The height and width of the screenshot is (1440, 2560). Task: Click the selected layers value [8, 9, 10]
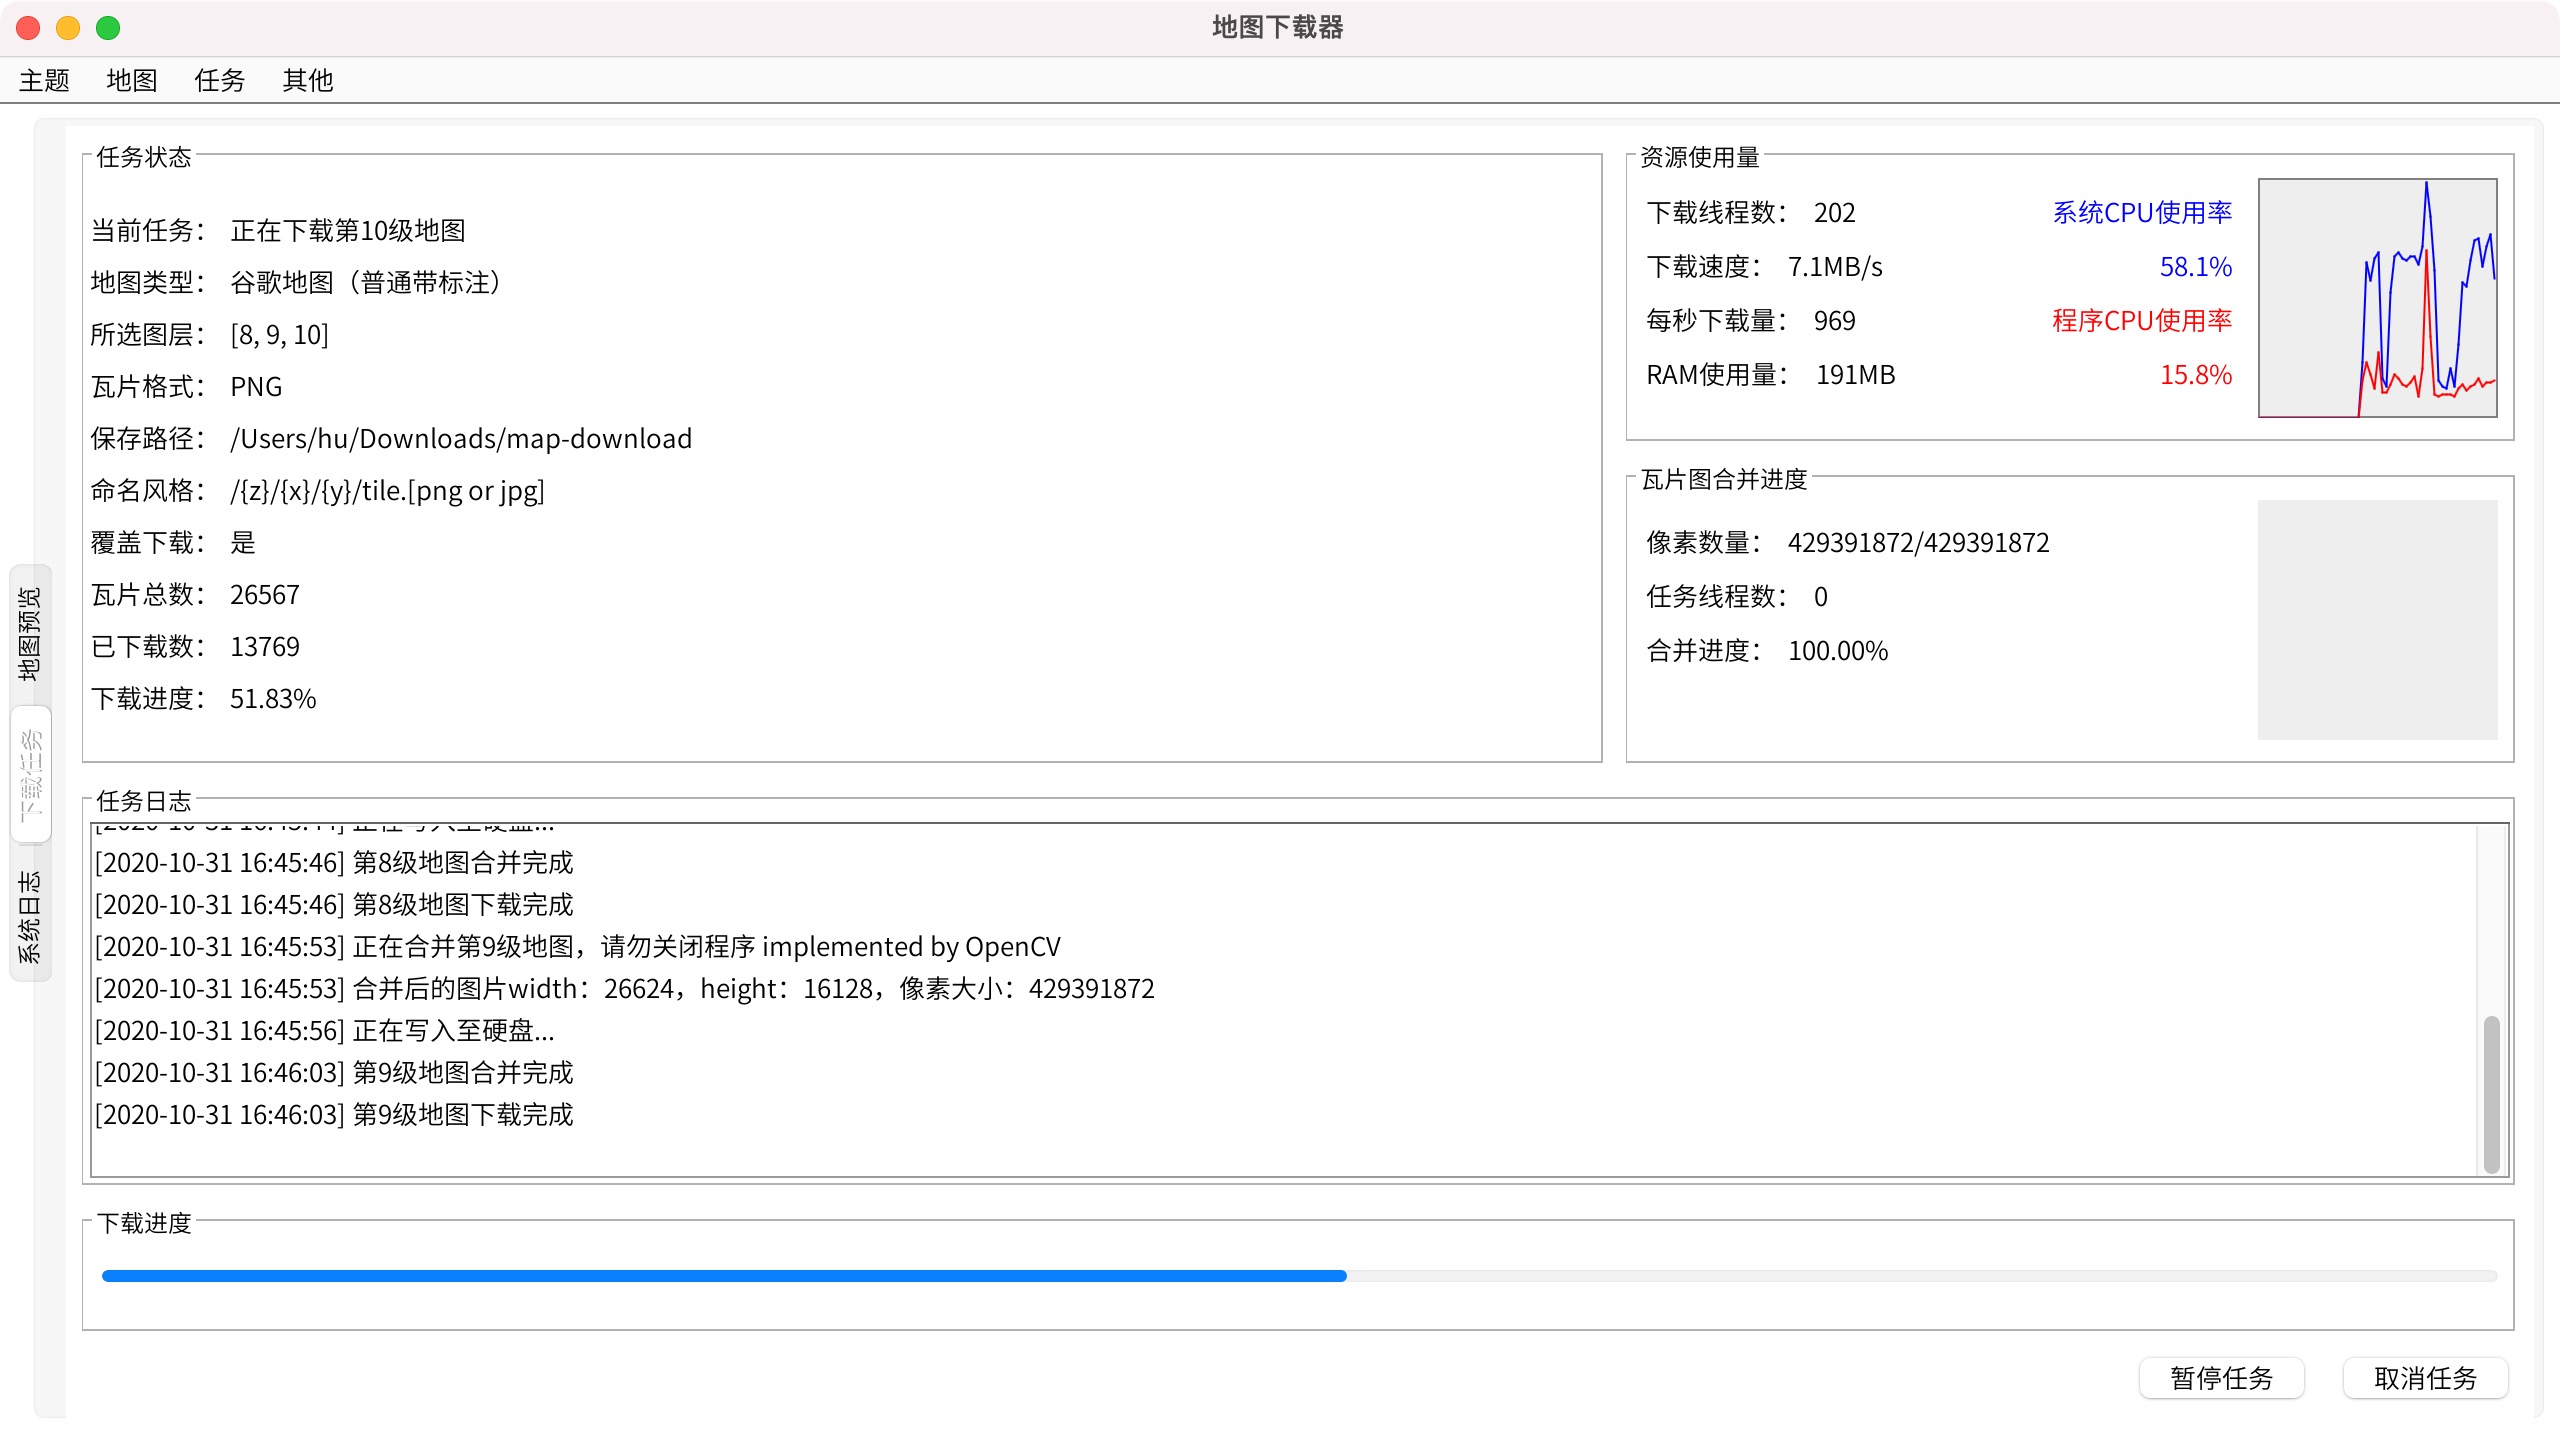coord(279,334)
